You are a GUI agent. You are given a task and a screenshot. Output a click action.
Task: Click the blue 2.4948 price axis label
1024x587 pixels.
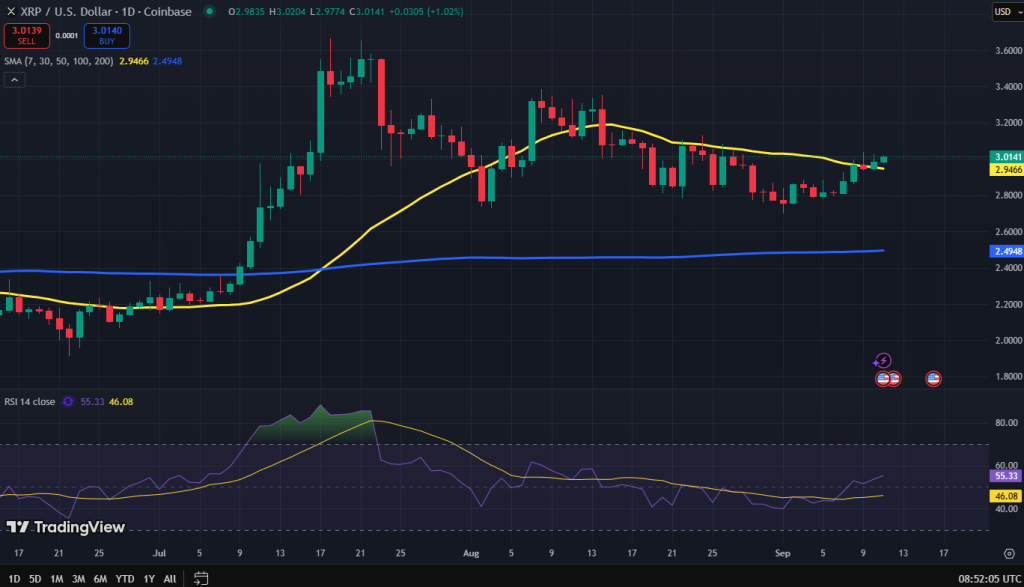coord(1007,251)
